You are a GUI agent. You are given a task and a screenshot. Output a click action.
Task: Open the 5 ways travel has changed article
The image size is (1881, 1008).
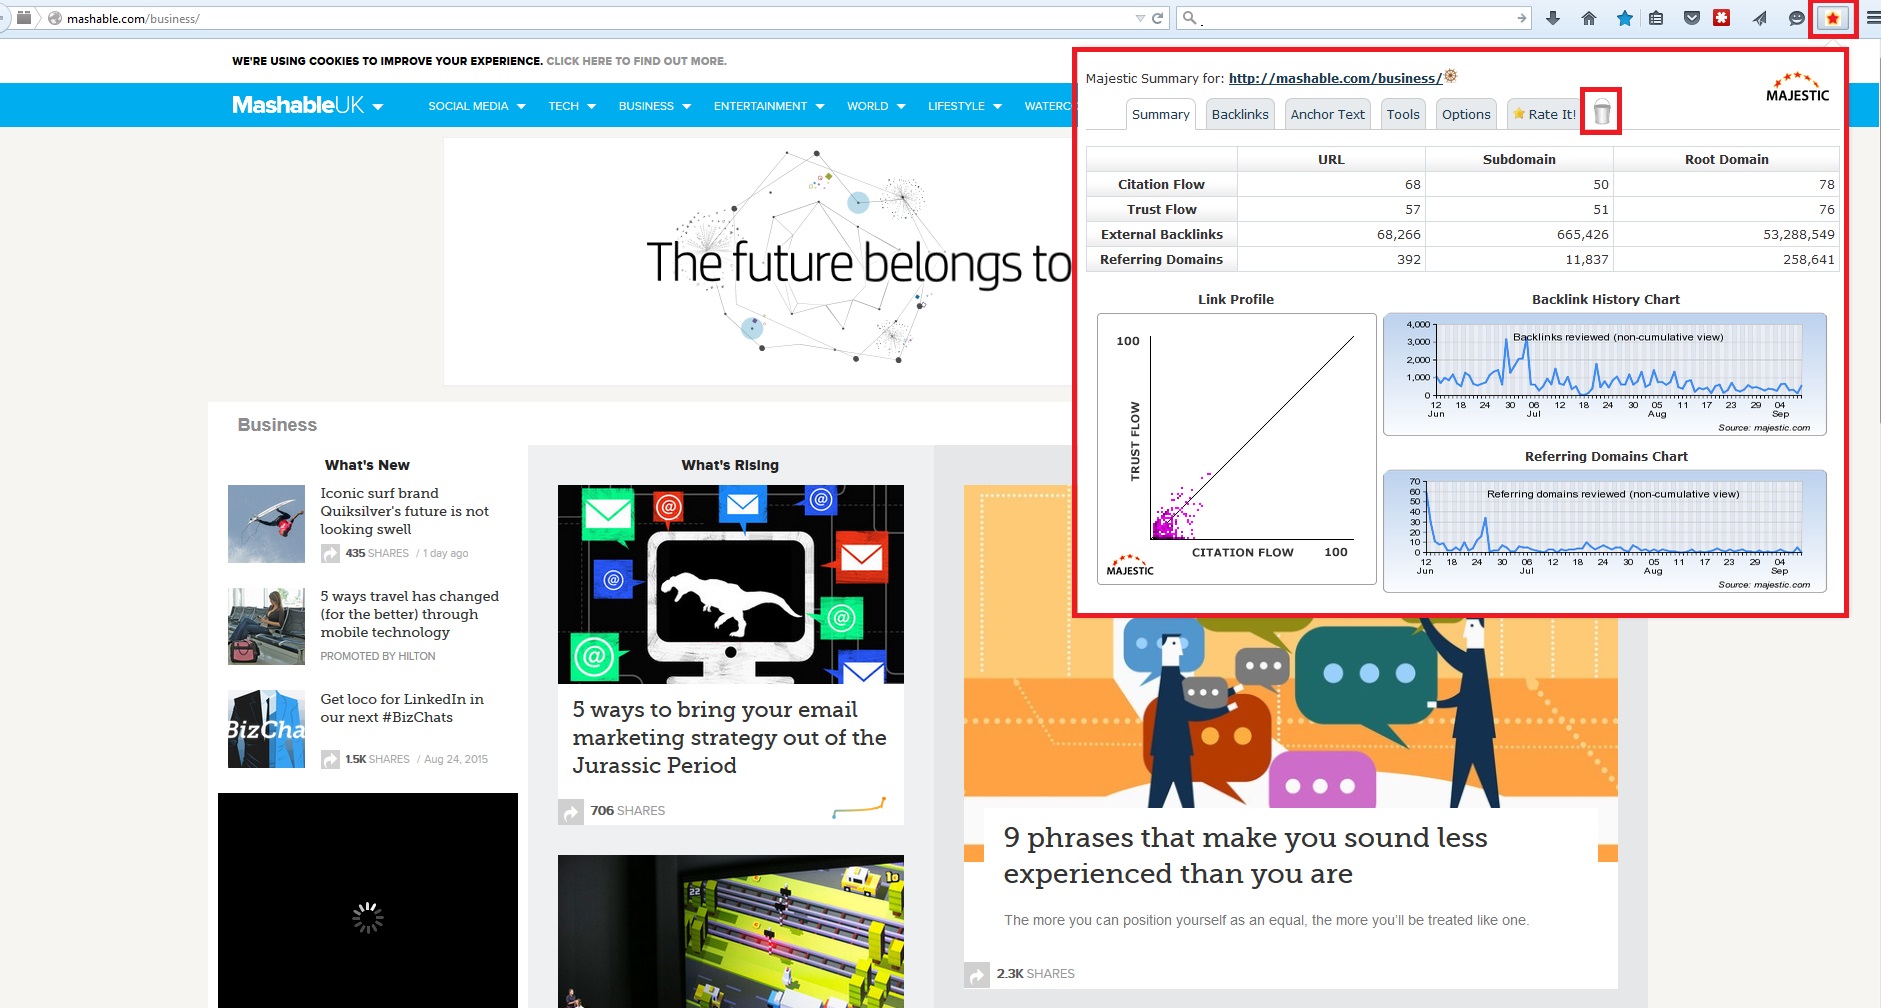[409, 614]
